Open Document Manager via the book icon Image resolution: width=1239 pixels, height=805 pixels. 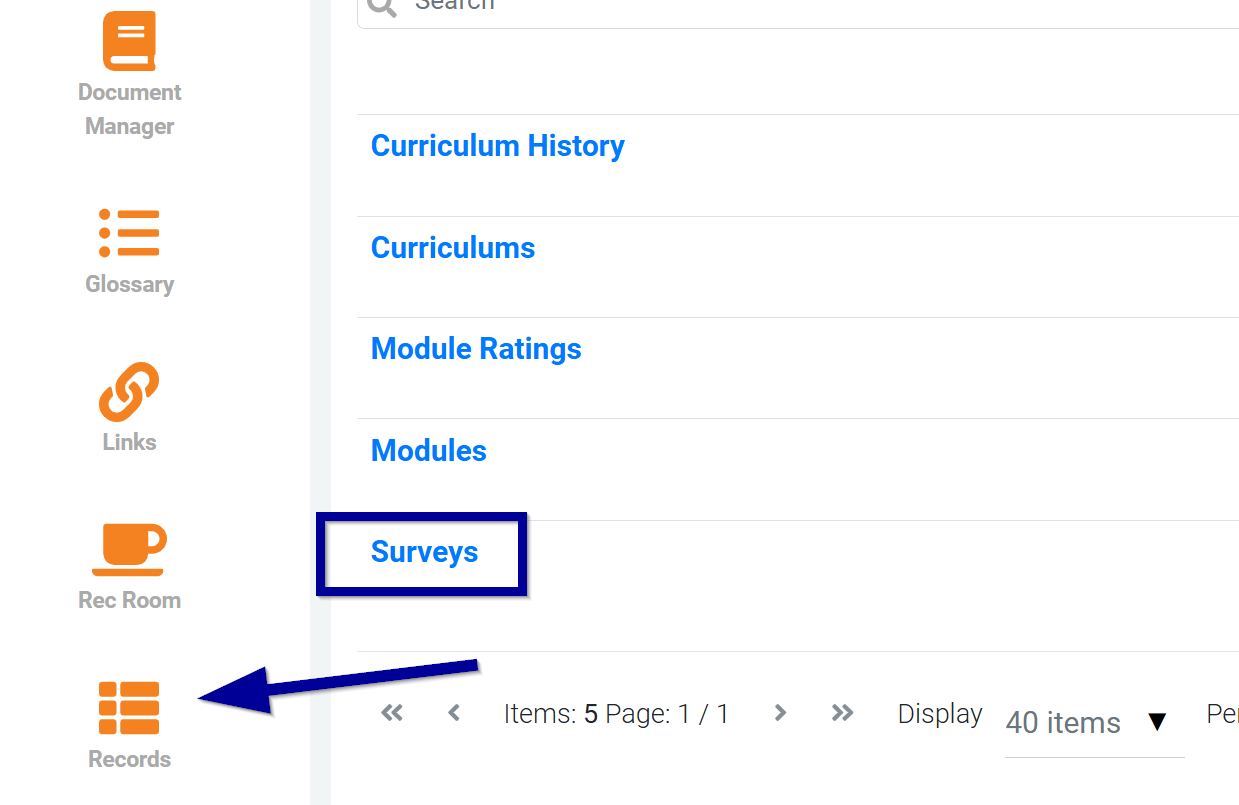pyautogui.click(x=129, y=42)
